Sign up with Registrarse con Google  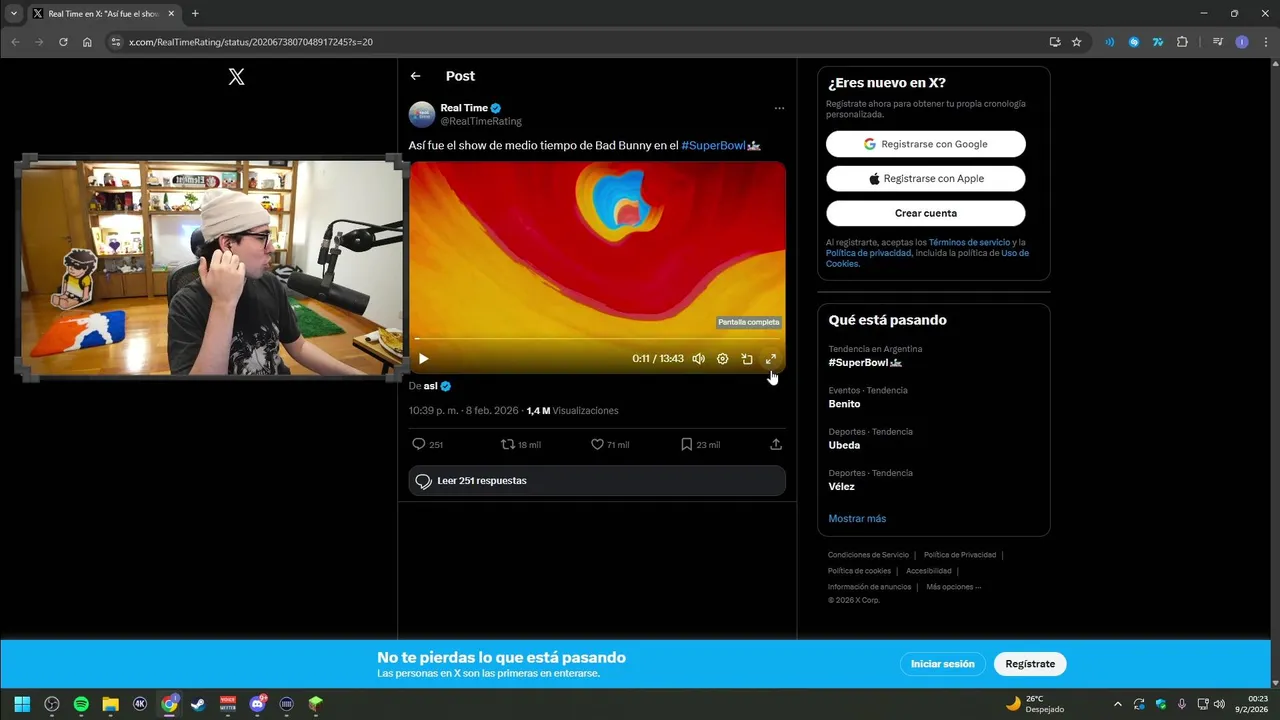[926, 144]
